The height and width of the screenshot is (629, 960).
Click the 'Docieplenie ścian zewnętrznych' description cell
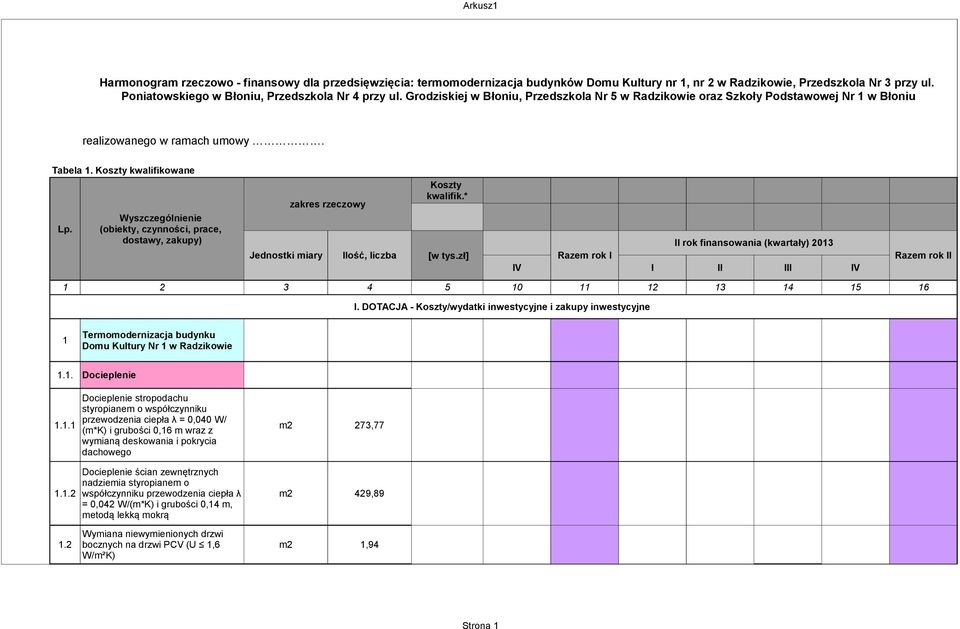(x=162, y=494)
